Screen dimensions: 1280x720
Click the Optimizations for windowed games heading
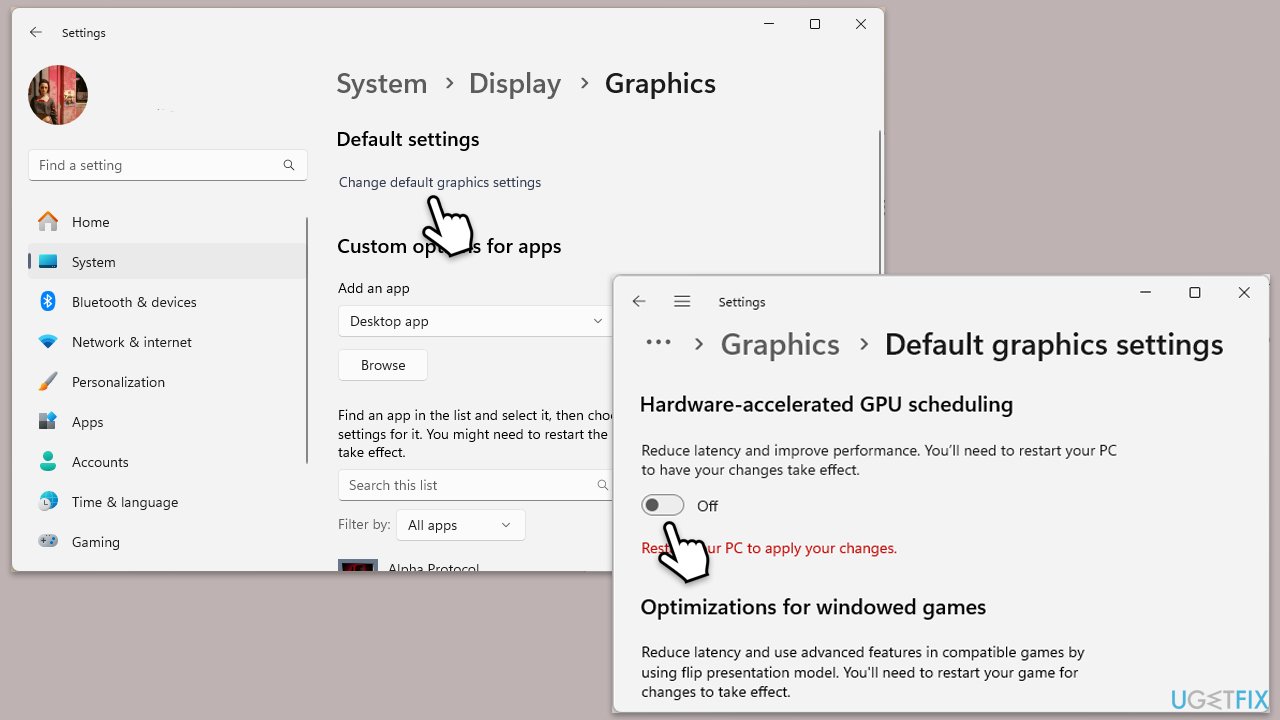click(x=813, y=607)
